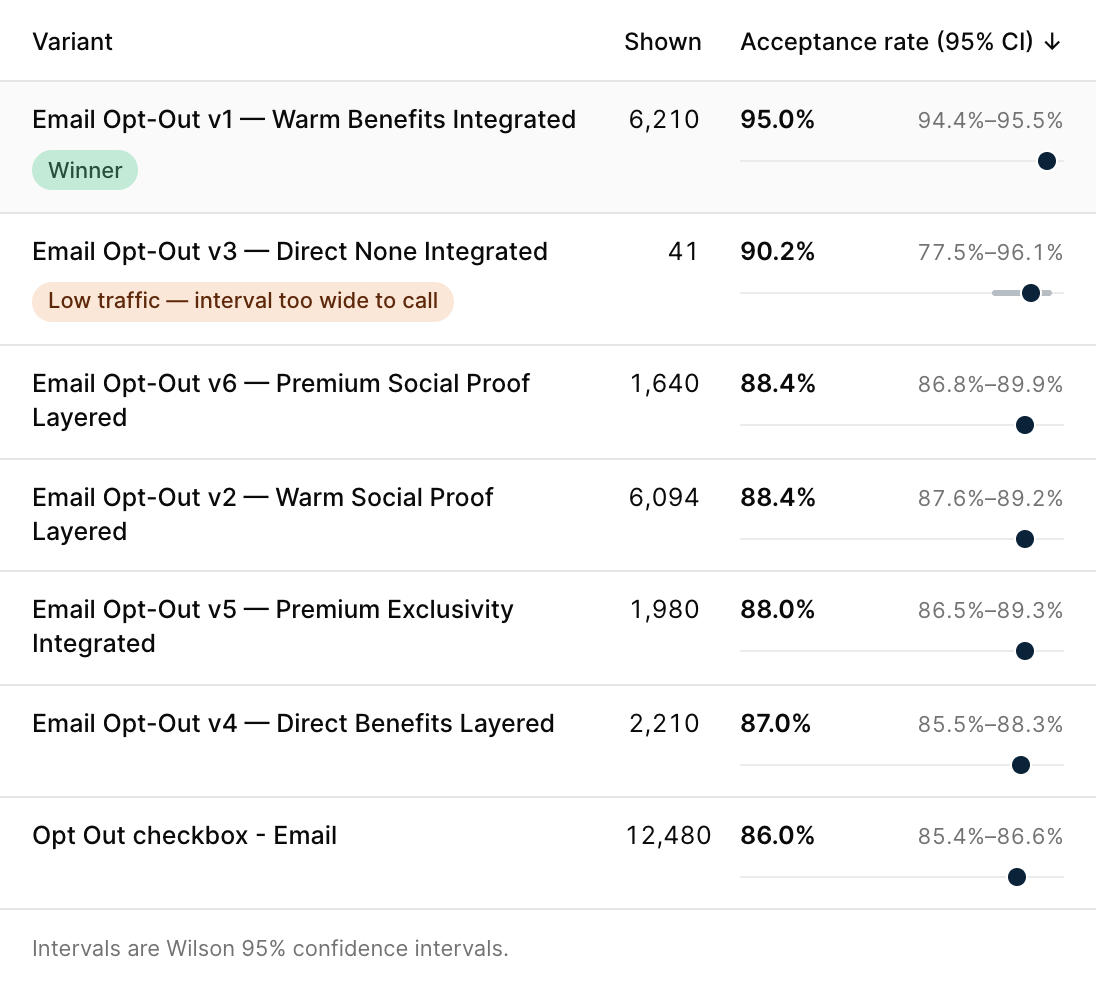Viewport: 1096px width, 990px height.
Task: Click the Low traffic warning badge
Action: 243,301
